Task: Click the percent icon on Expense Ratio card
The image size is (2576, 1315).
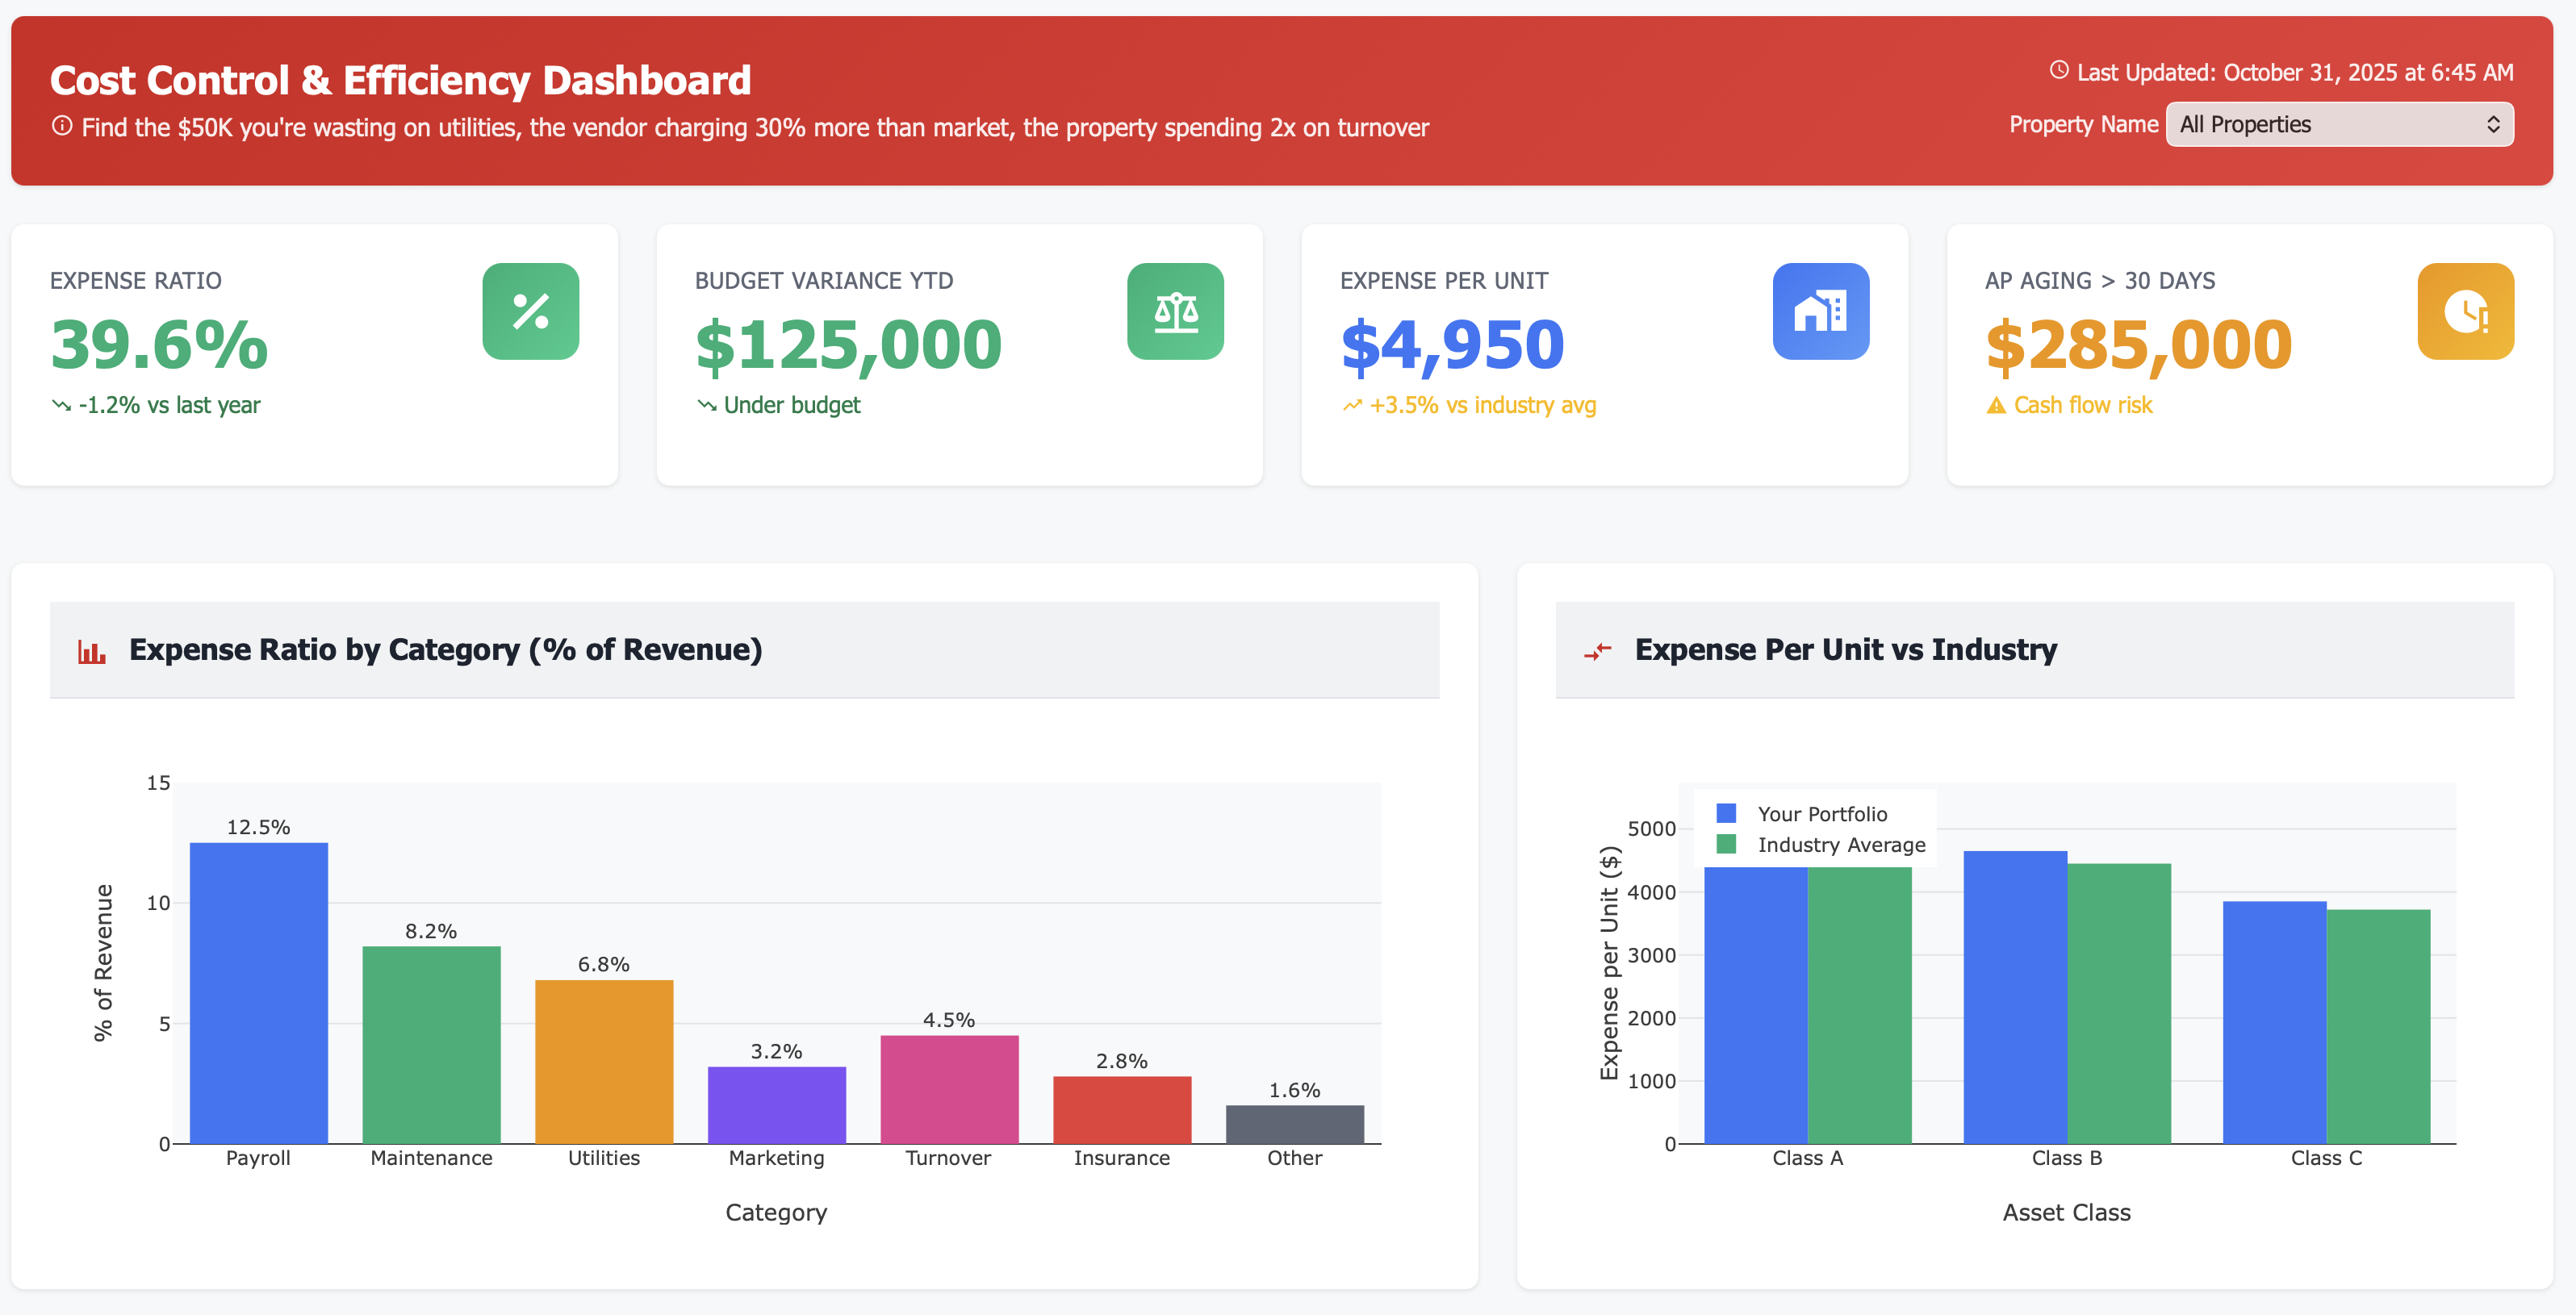Action: point(530,312)
